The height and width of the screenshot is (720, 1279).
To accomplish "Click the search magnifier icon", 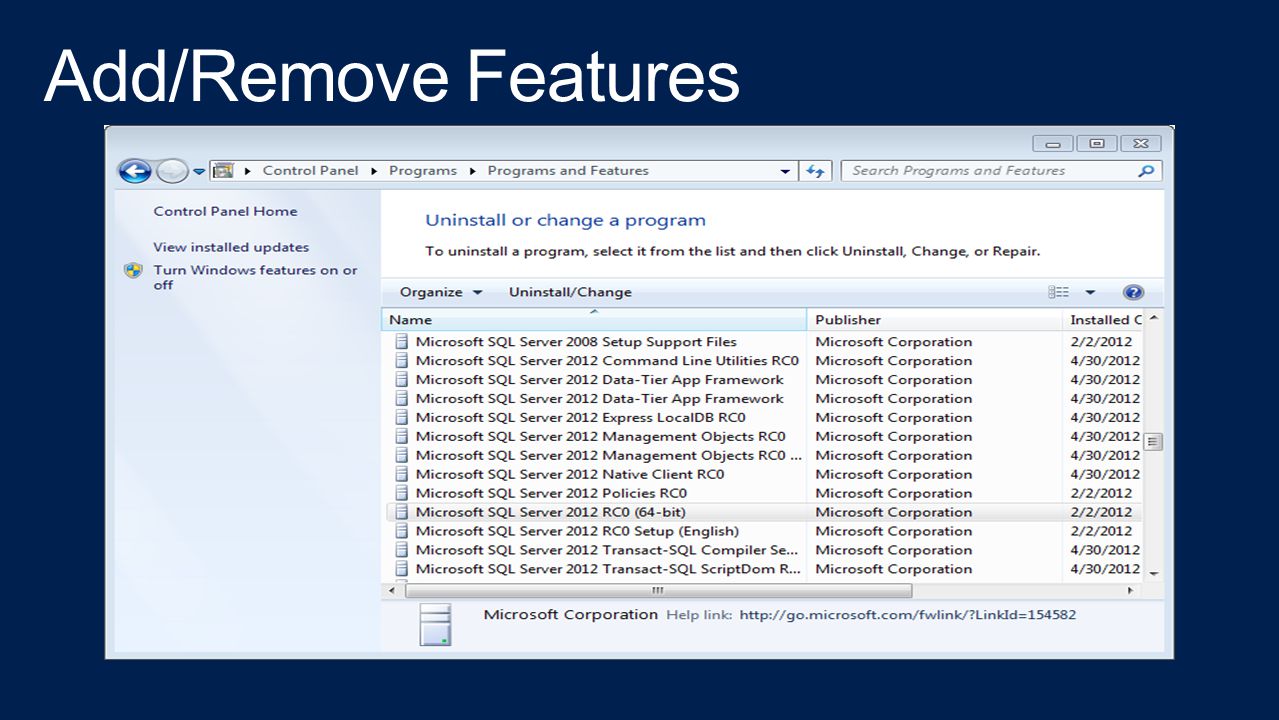I will (1146, 171).
